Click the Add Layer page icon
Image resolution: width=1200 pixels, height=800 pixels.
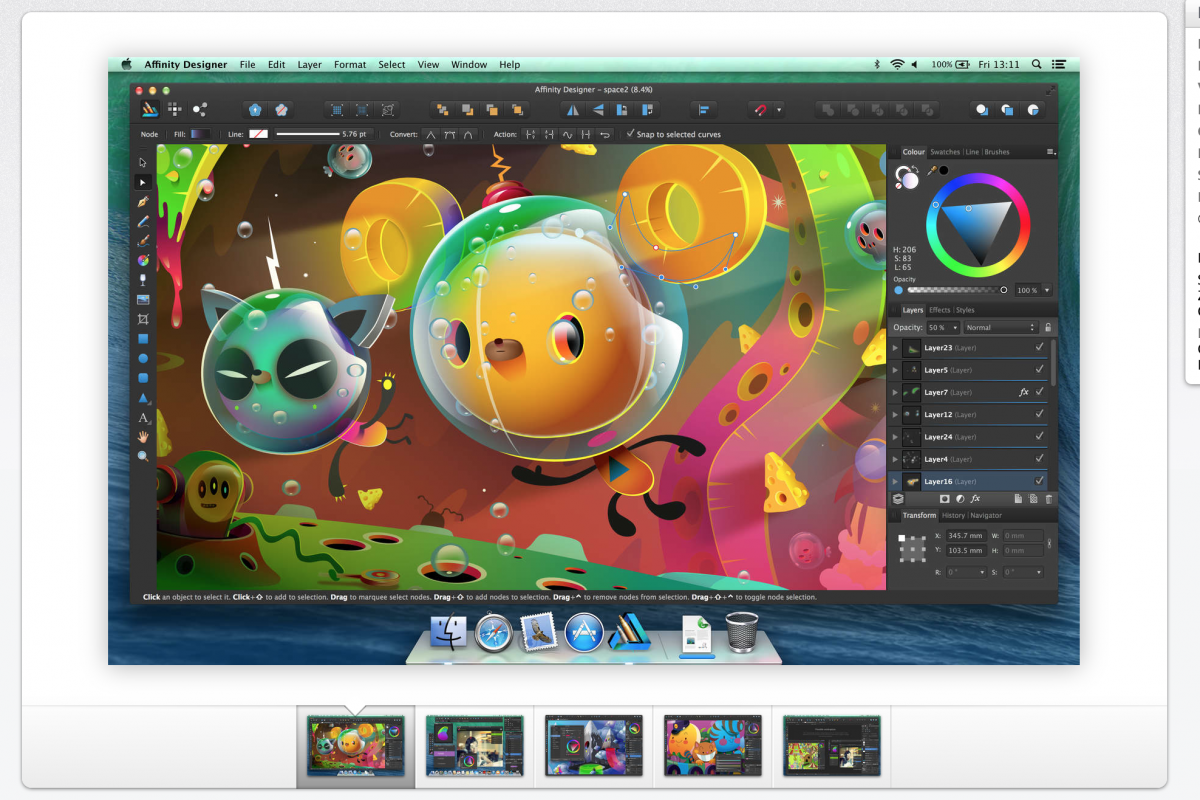1018,498
